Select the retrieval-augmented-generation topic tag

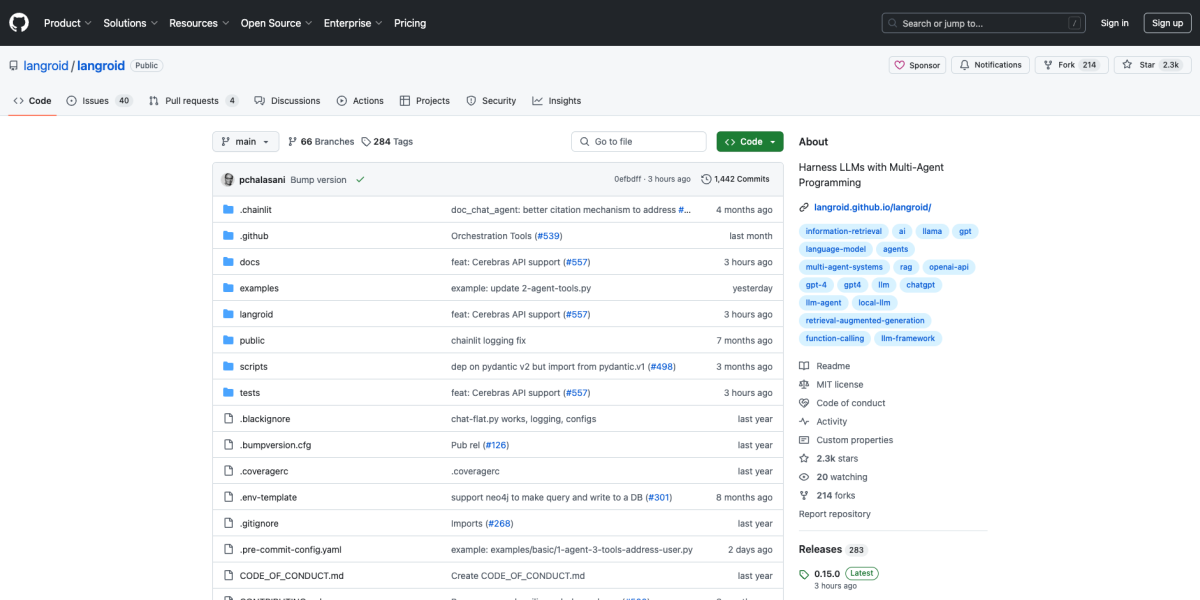tap(866, 320)
